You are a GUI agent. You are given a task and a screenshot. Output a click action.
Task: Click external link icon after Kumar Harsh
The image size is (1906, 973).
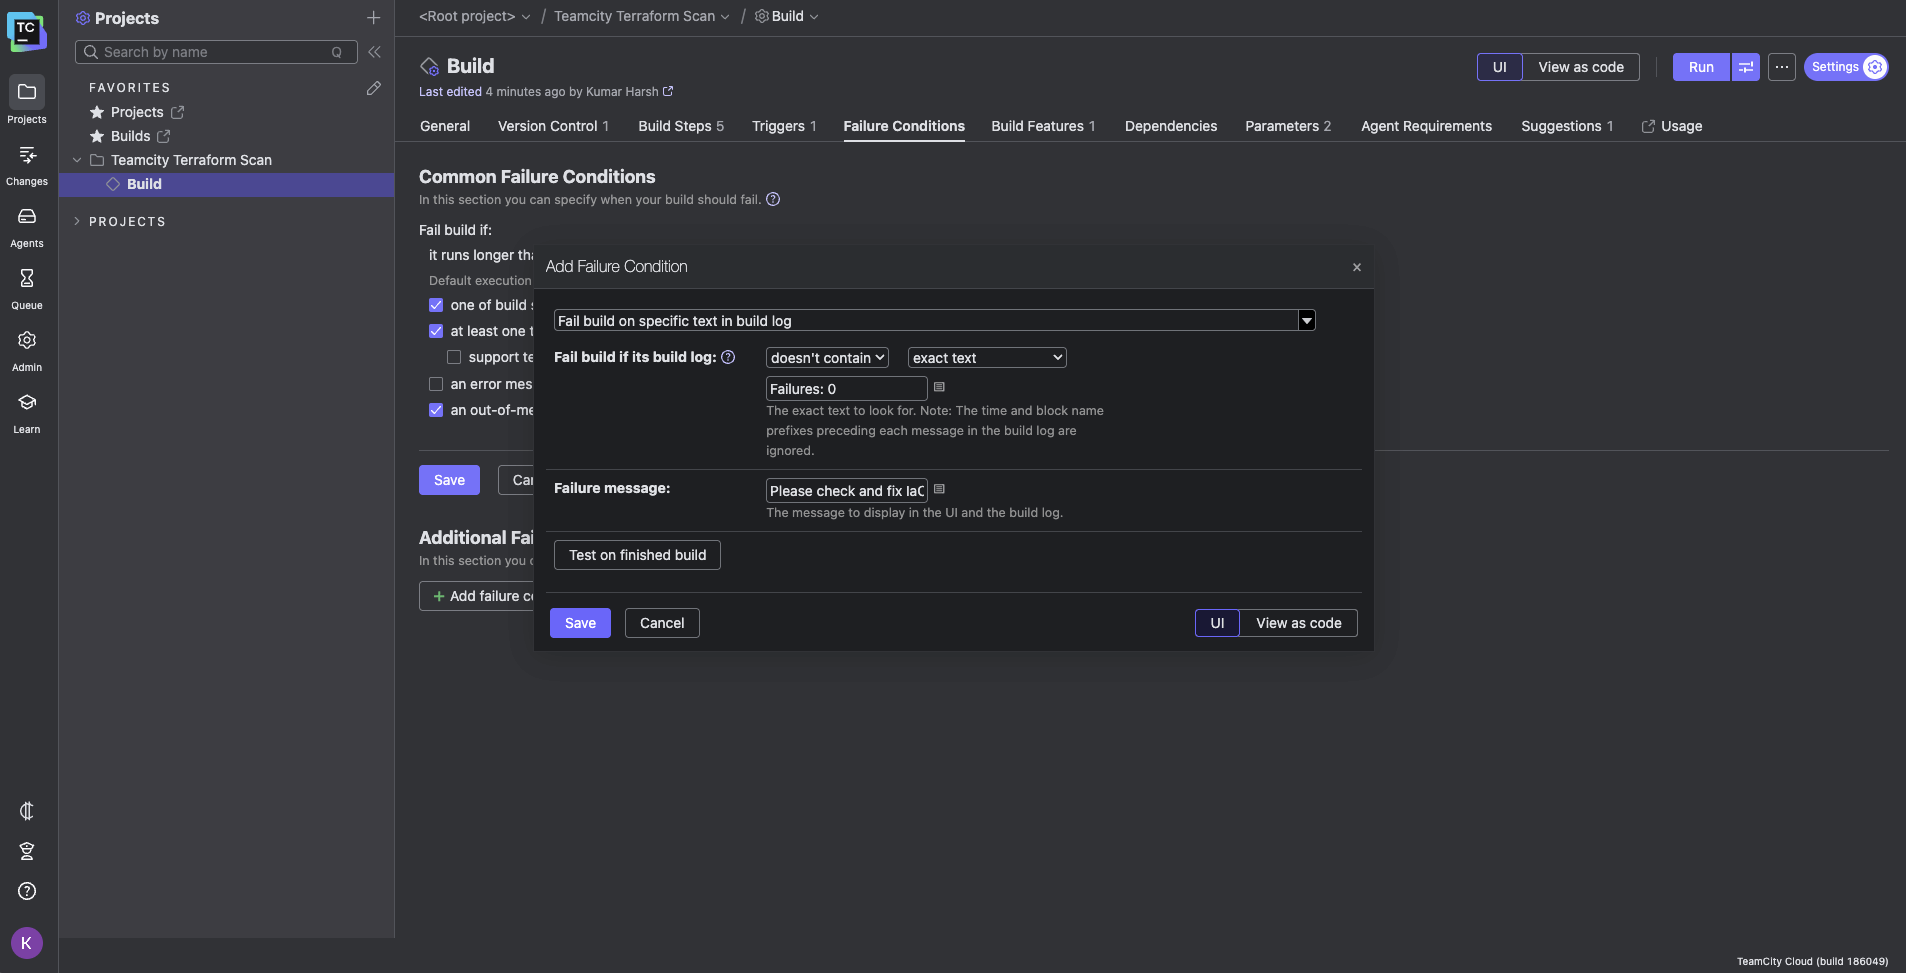click(x=668, y=91)
